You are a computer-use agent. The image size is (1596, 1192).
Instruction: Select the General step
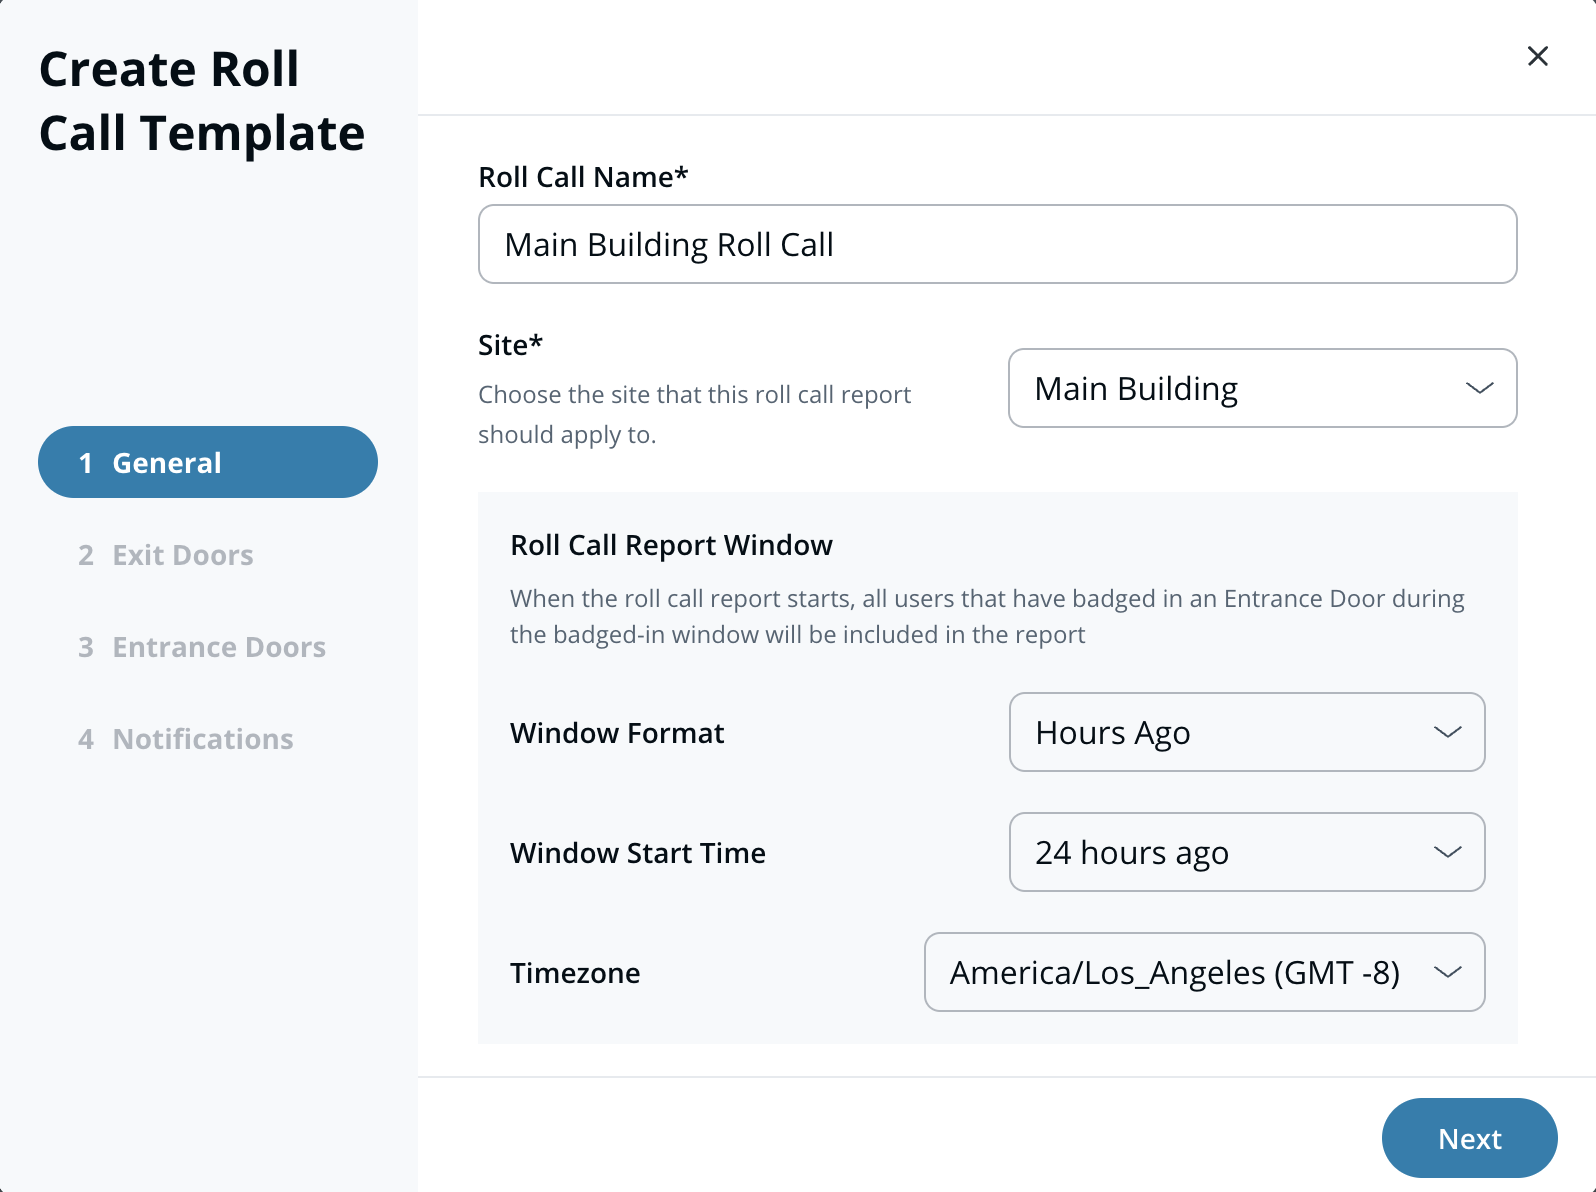[x=207, y=462]
